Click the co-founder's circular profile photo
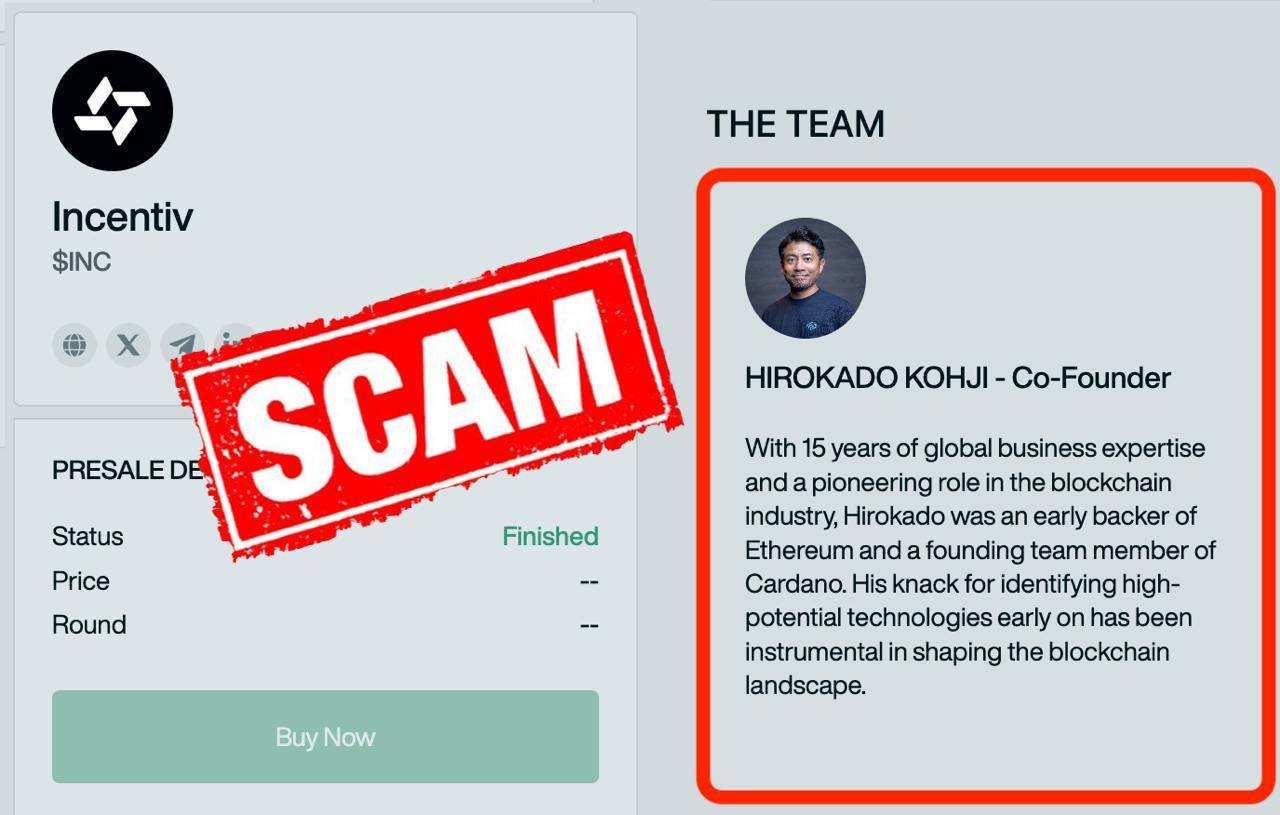This screenshot has height=815, width=1280. click(x=805, y=278)
